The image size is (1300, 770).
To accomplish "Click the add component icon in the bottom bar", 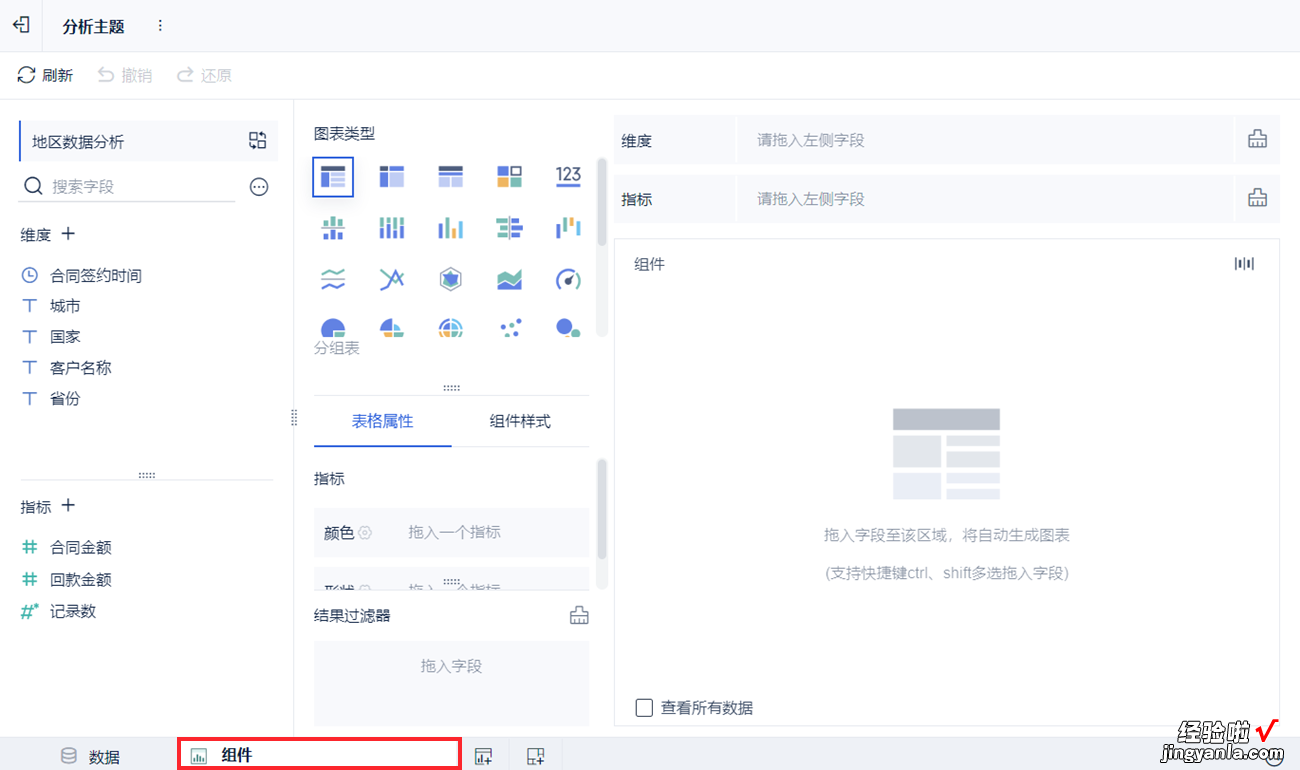I will (484, 756).
